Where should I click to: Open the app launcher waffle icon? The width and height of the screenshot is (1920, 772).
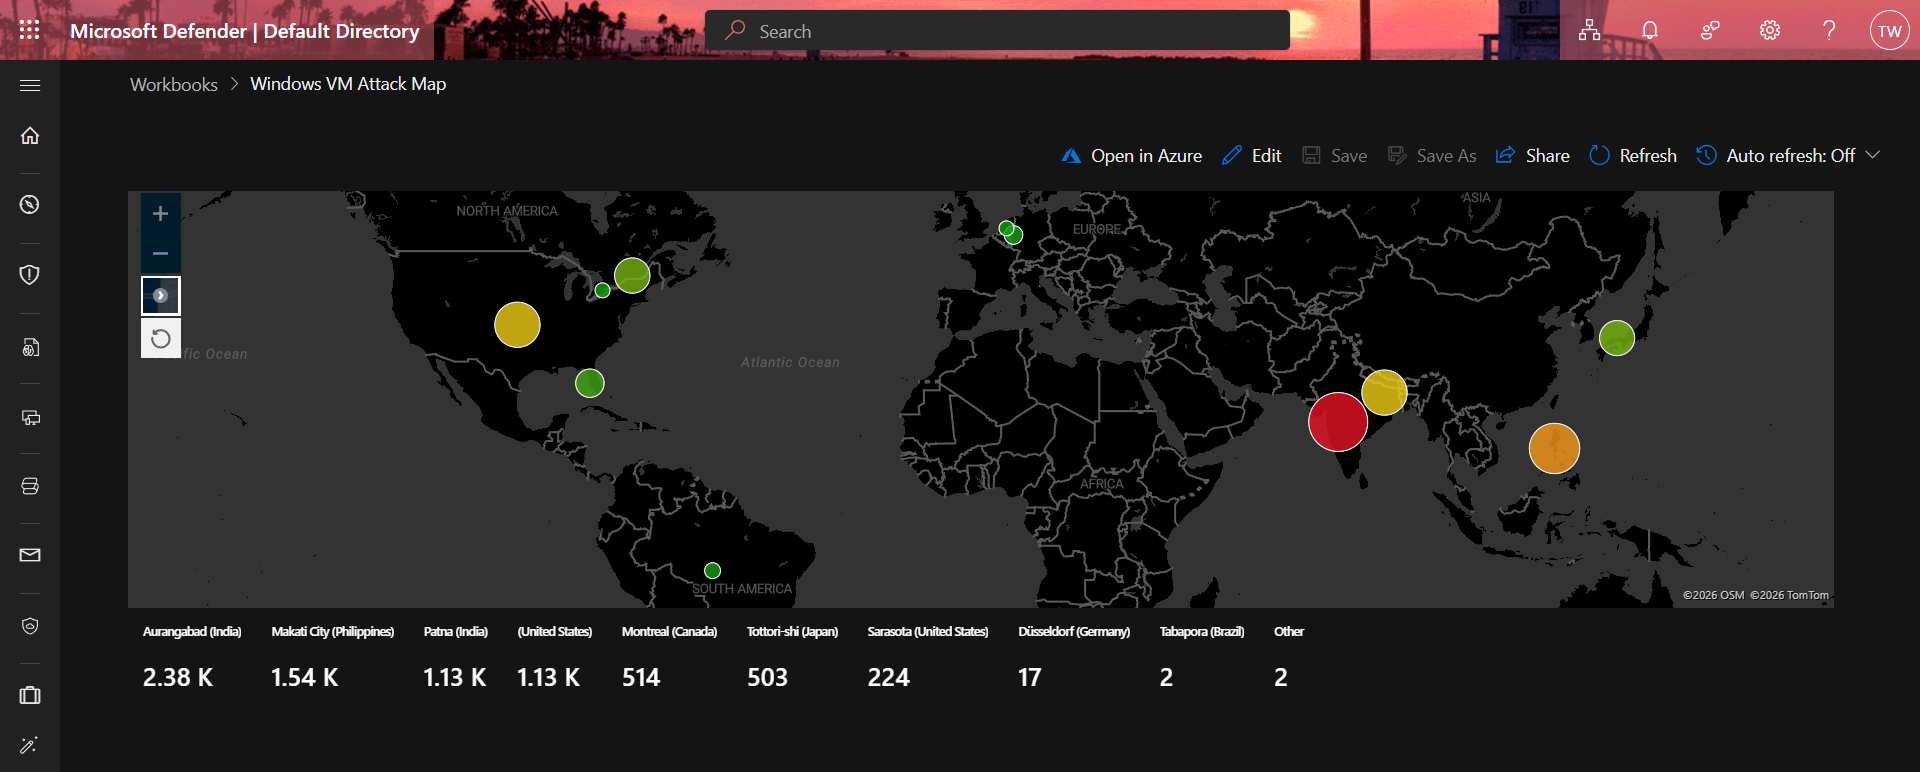point(30,30)
